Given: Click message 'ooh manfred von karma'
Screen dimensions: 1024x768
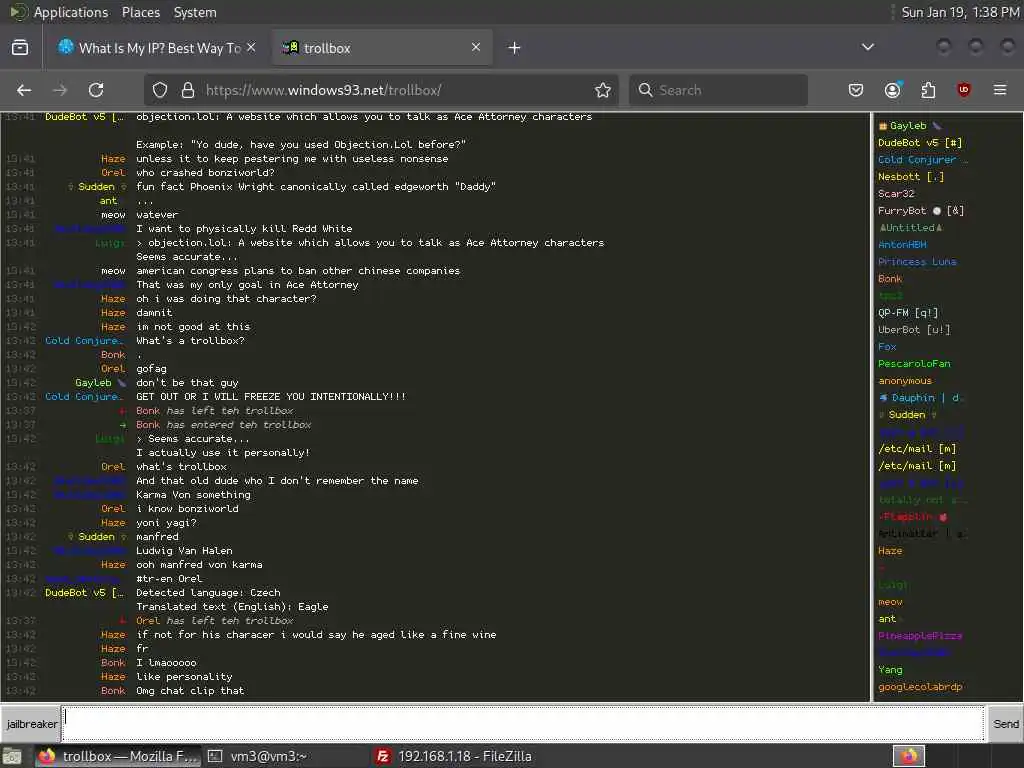Looking at the screenshot, I should point(199,564).
